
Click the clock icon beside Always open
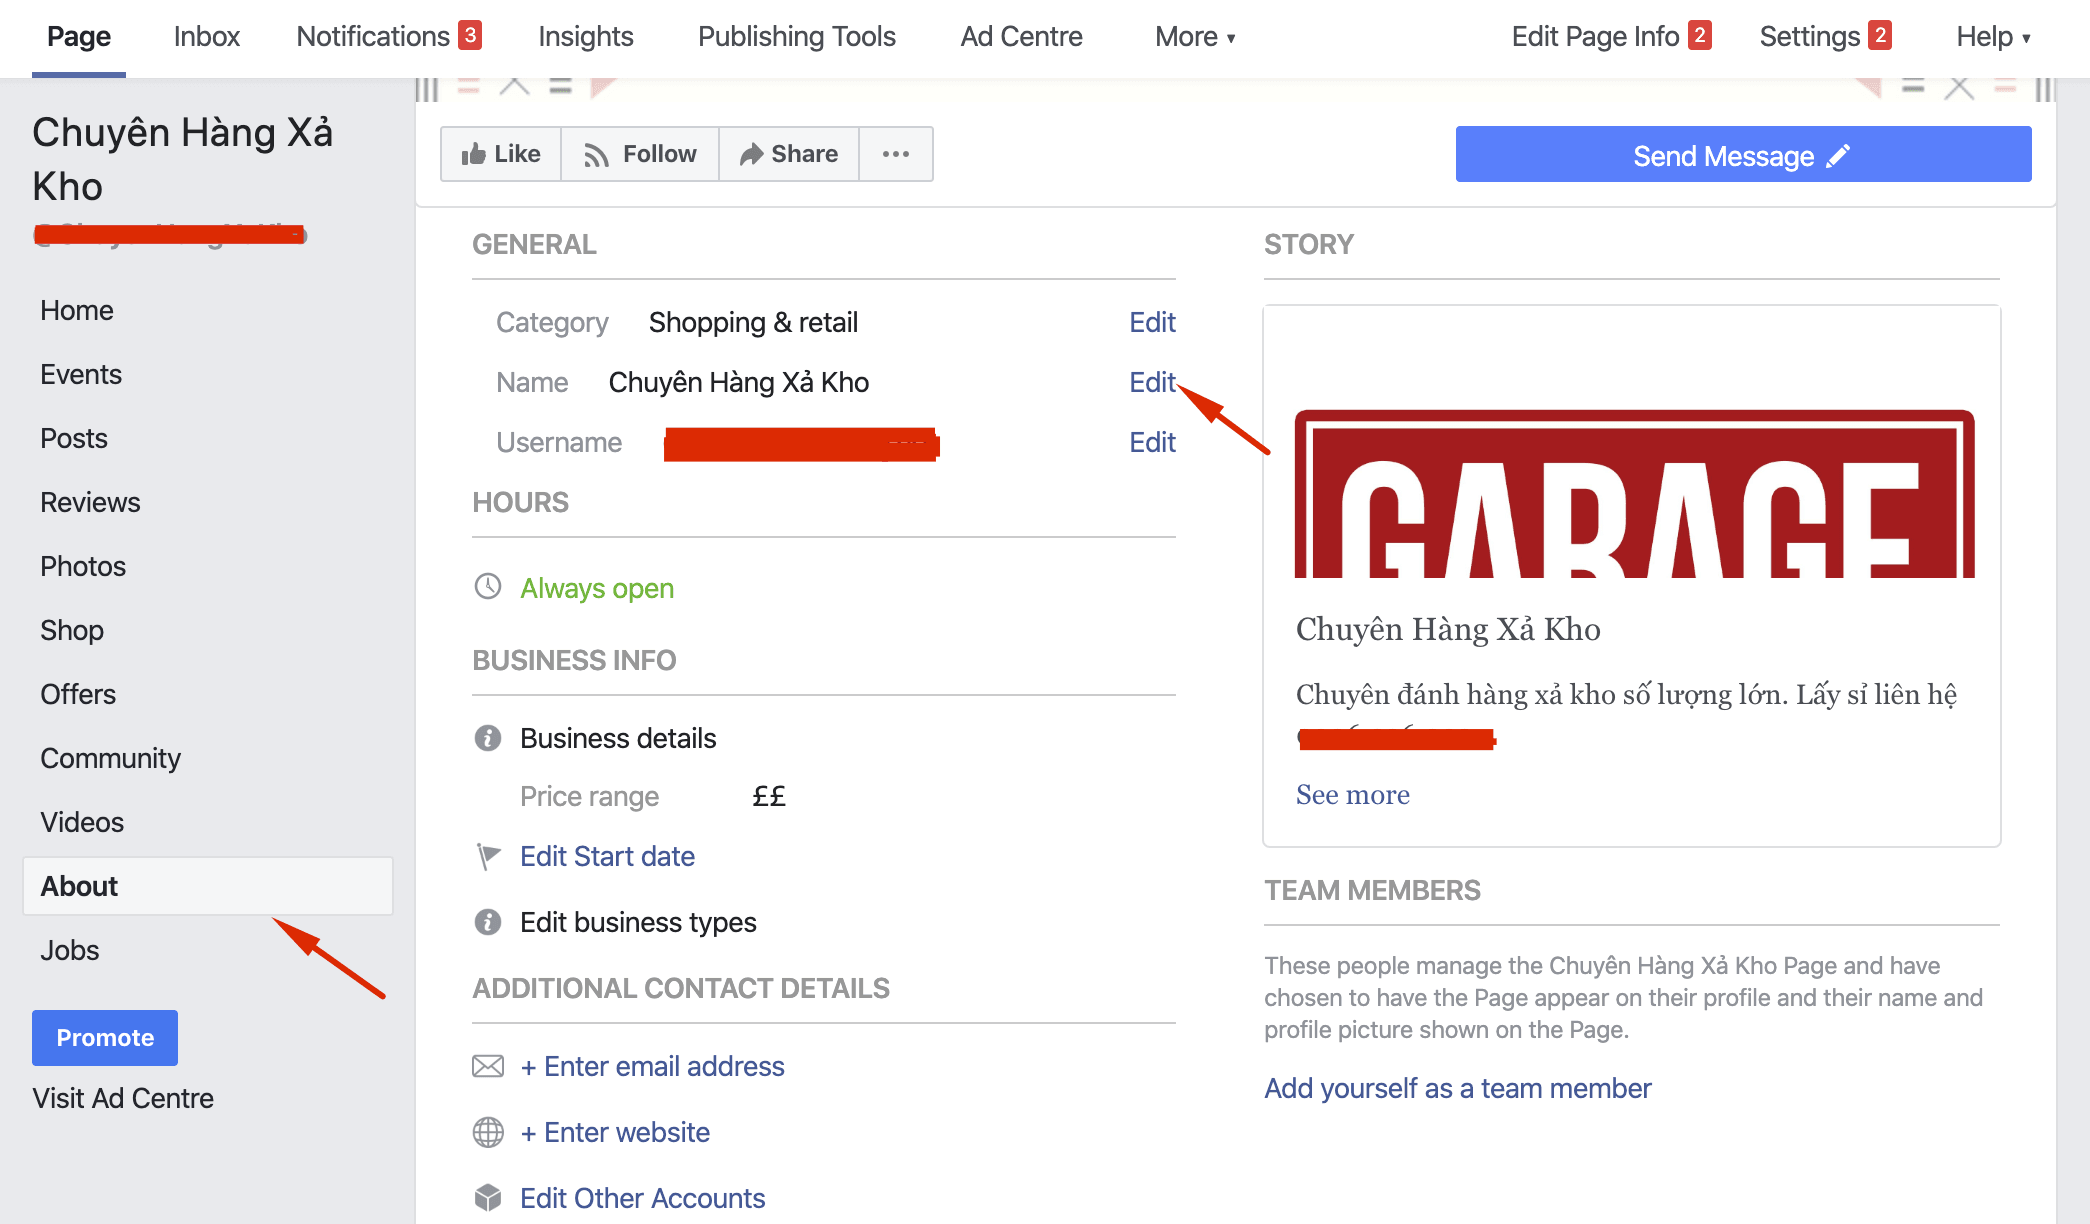(488, 586)
